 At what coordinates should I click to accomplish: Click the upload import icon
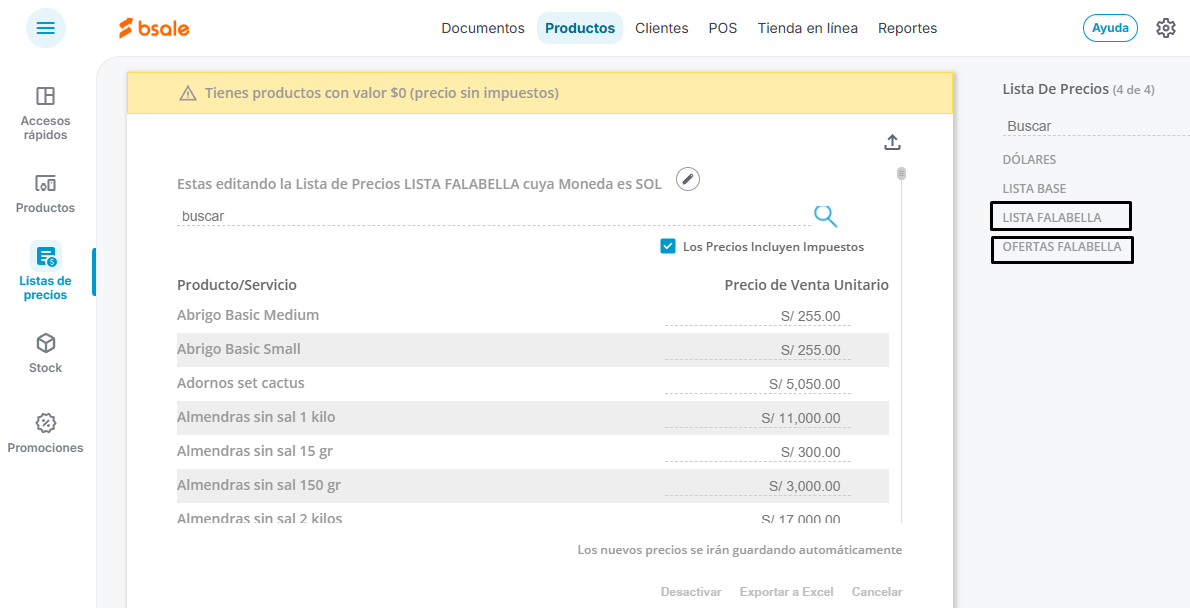tap(892, 142)
